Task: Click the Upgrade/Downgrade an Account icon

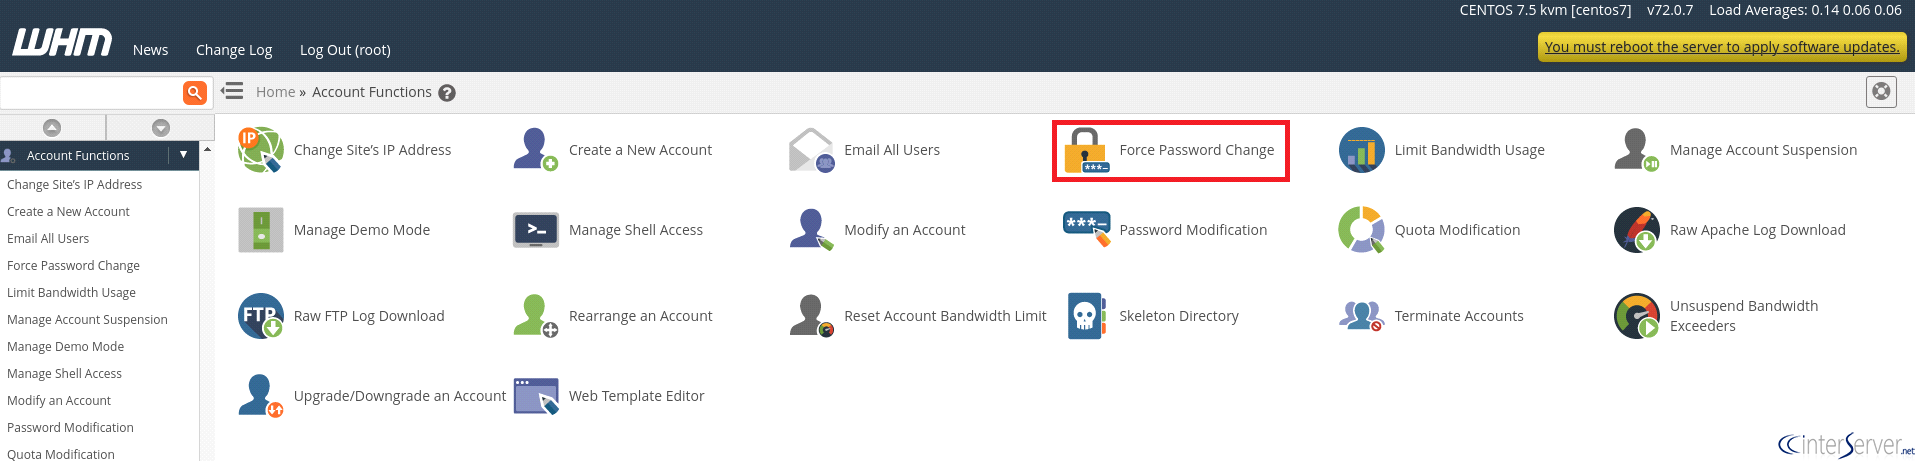Action: click(x=260, y=396)
